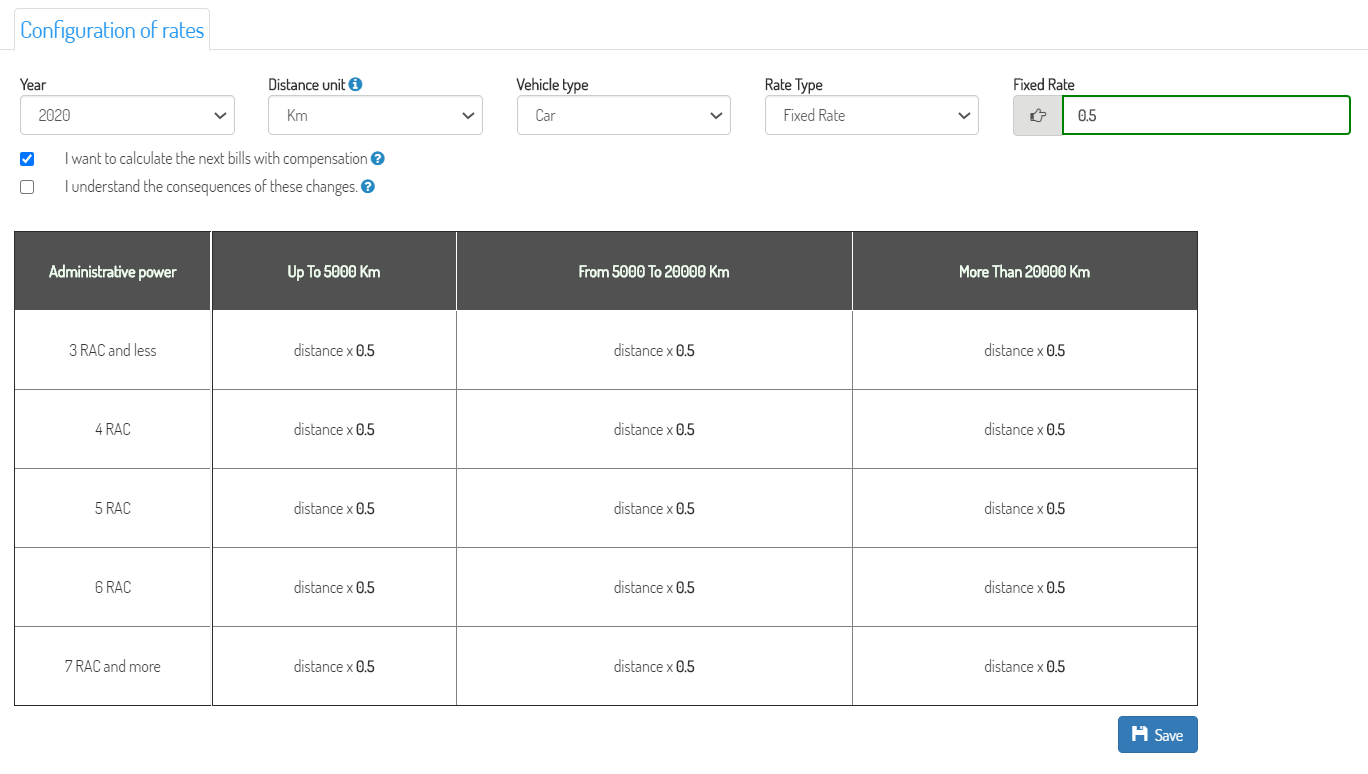
Task: Click Up To 5000 Km cell for 6 RAC
Action: tap(334, 587)
